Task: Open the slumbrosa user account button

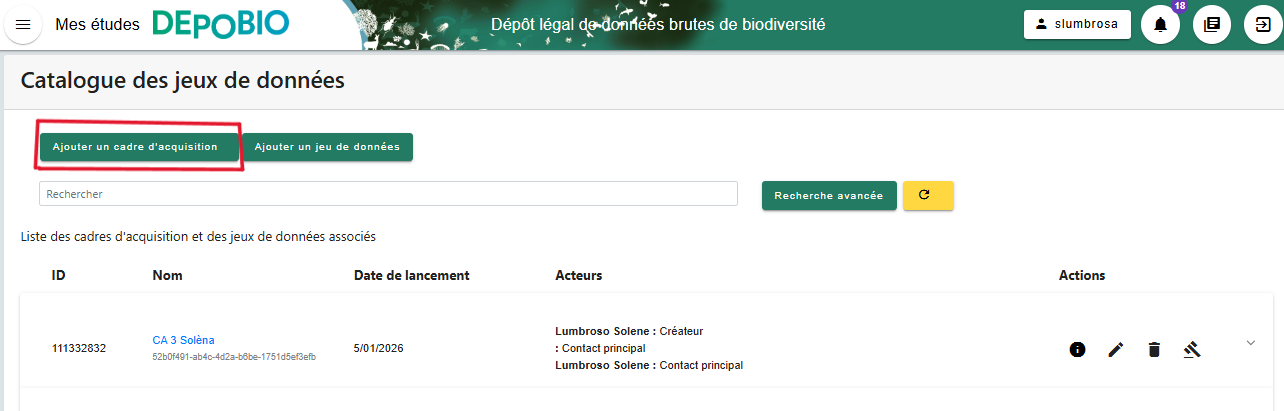Action: (x=1077, y=25)
